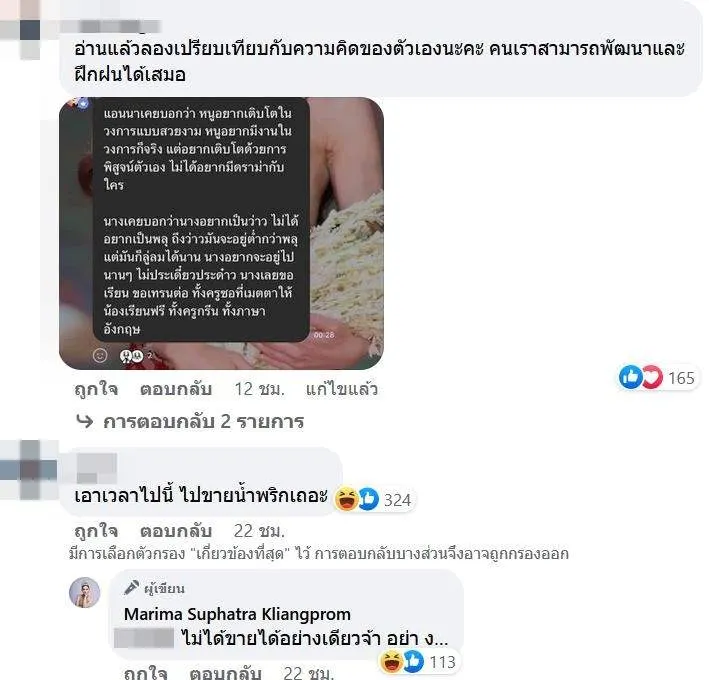Open the แก้ไขแล้ว edit history link
Viewport: 709px width, 680px height.
pyautogui.click(x=341, y=389)
